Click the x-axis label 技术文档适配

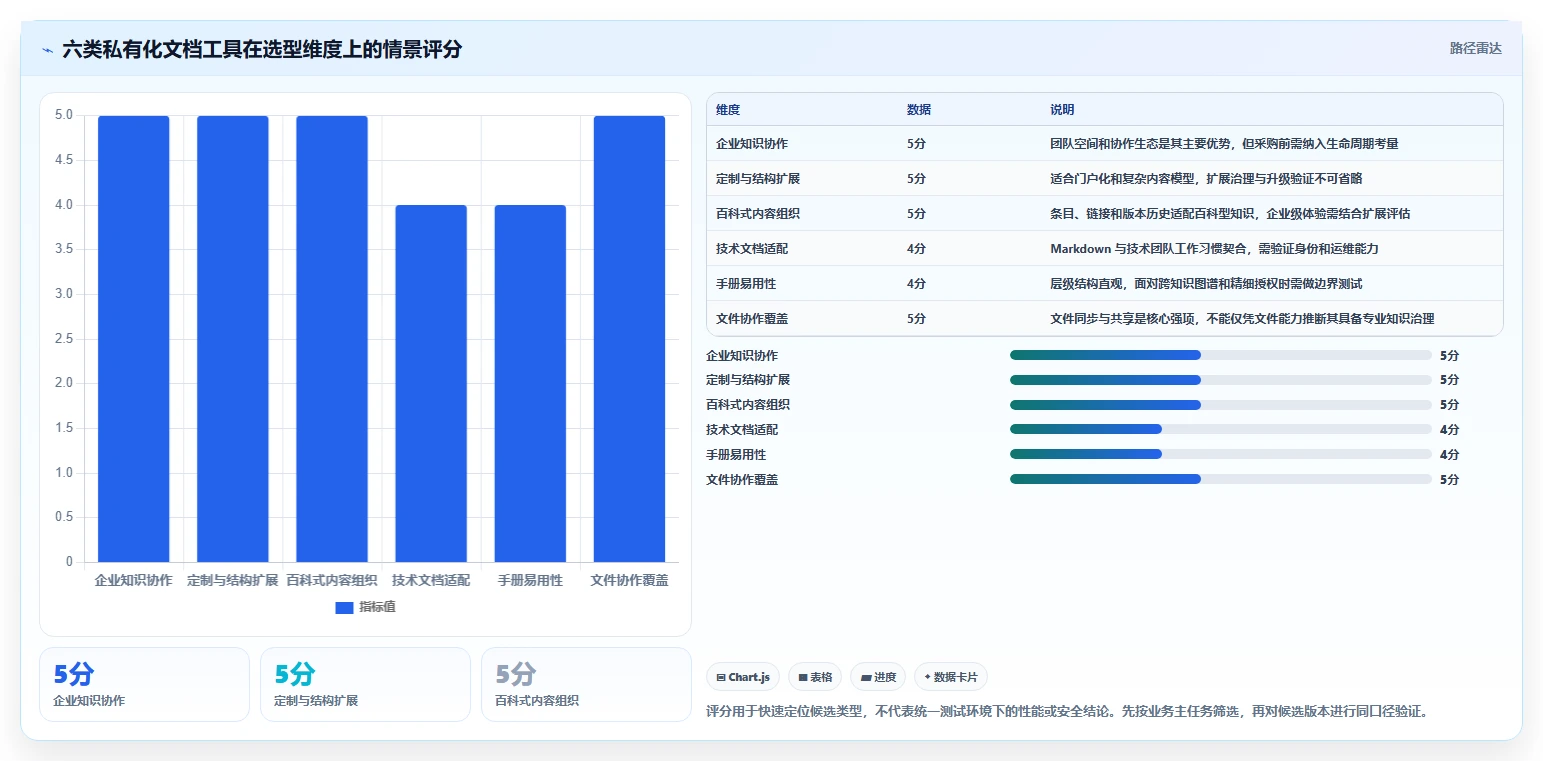click(x=430, y=580)
